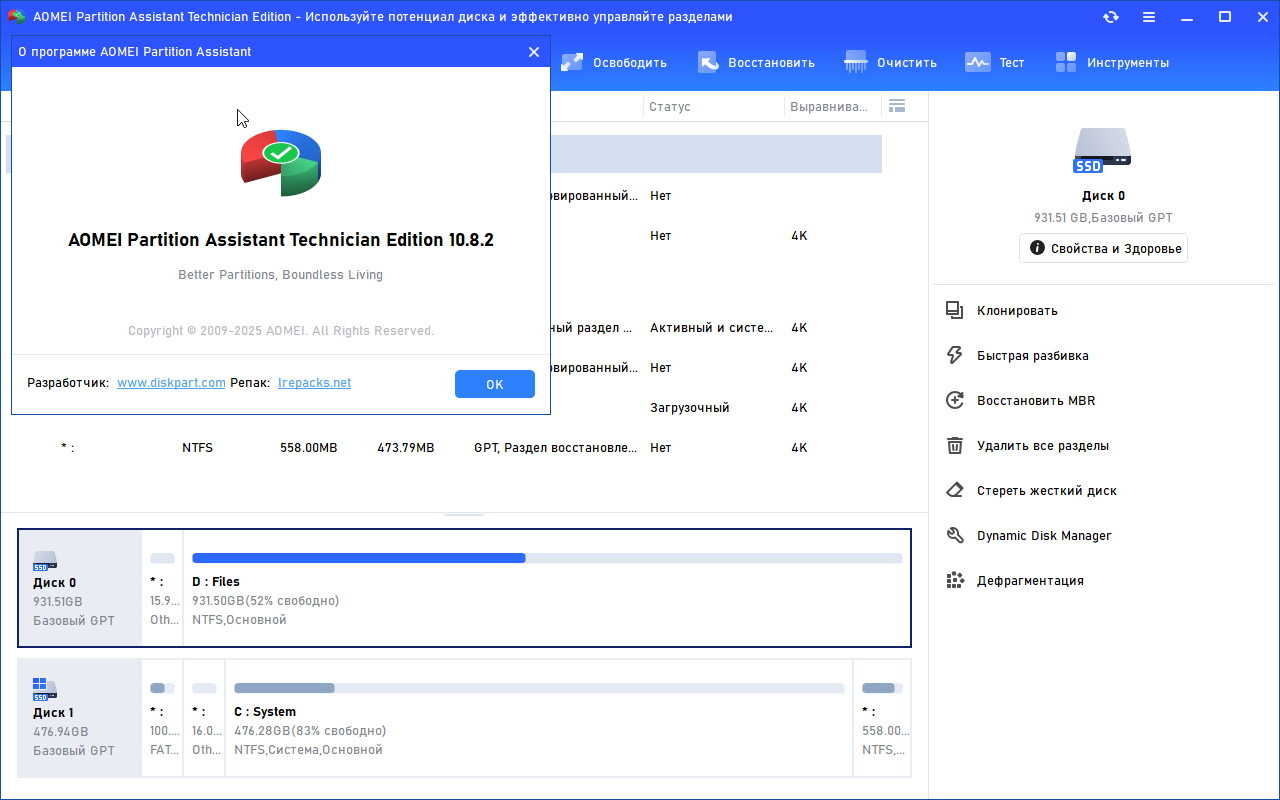Image resolution: width=1280 pixels, height=800 pixels.
Task: Click the AOMEI logo in About dialog
Action: (281, 162)
